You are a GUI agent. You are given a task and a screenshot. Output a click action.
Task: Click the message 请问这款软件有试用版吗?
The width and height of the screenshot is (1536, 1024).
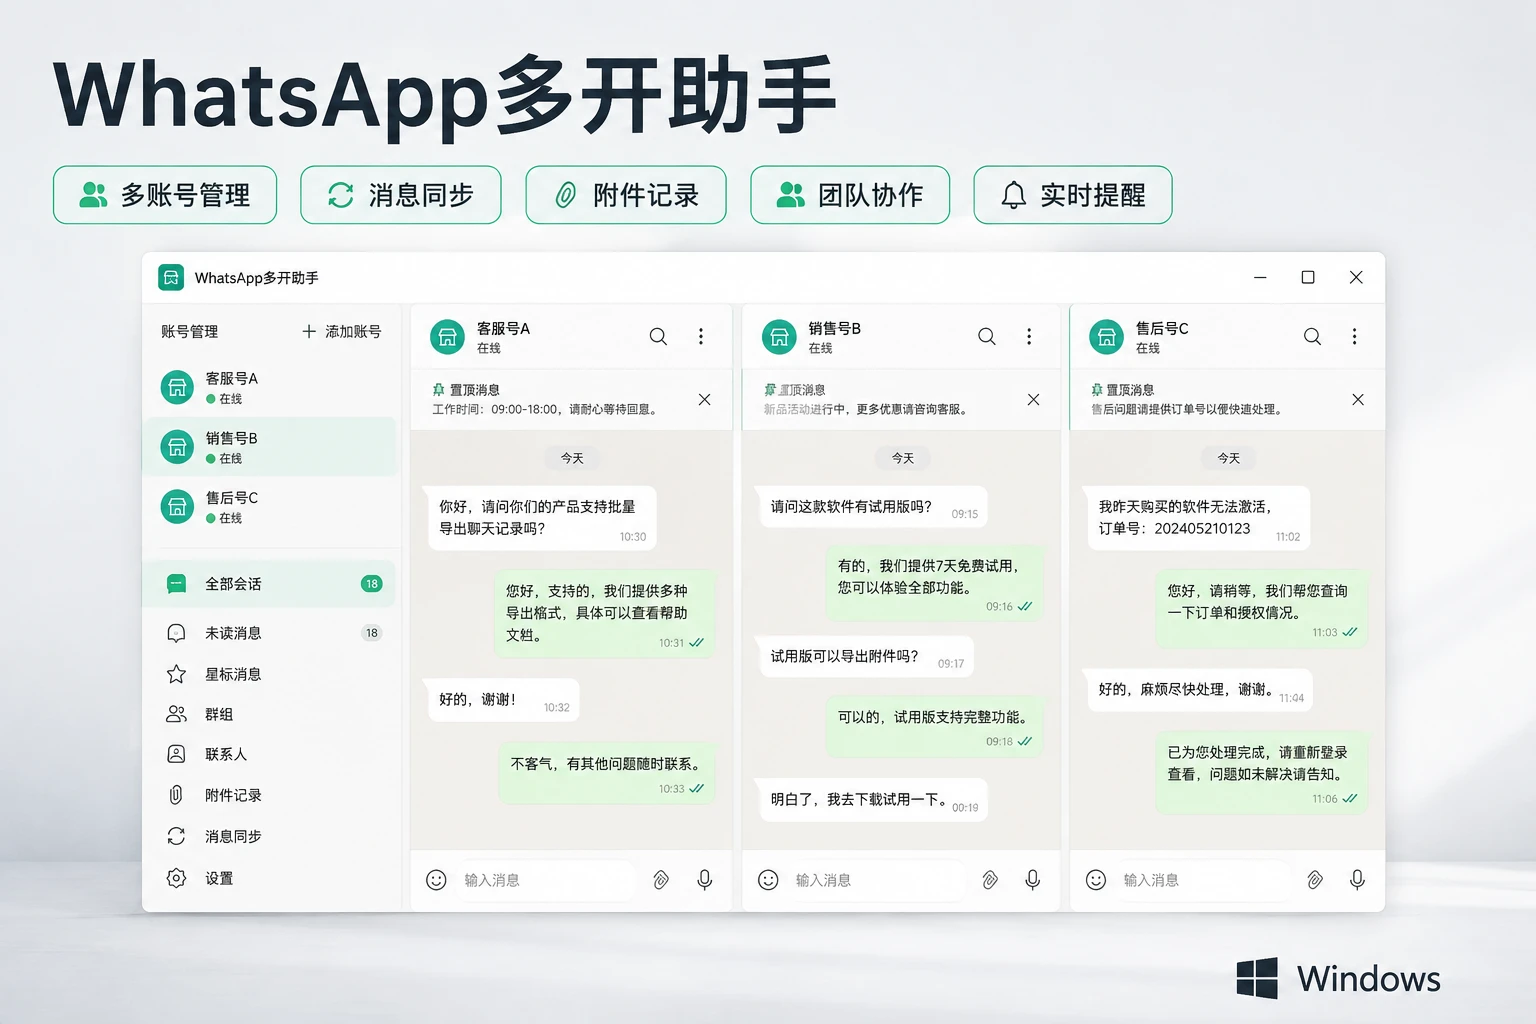pyautogui.click(x=873, y=507)
